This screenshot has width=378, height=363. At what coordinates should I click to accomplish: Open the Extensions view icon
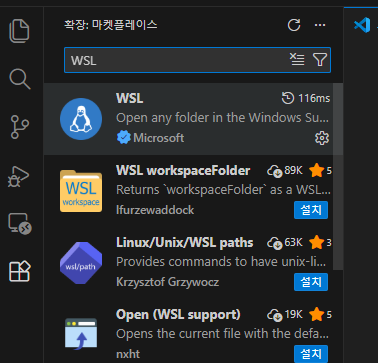(20, 271)
